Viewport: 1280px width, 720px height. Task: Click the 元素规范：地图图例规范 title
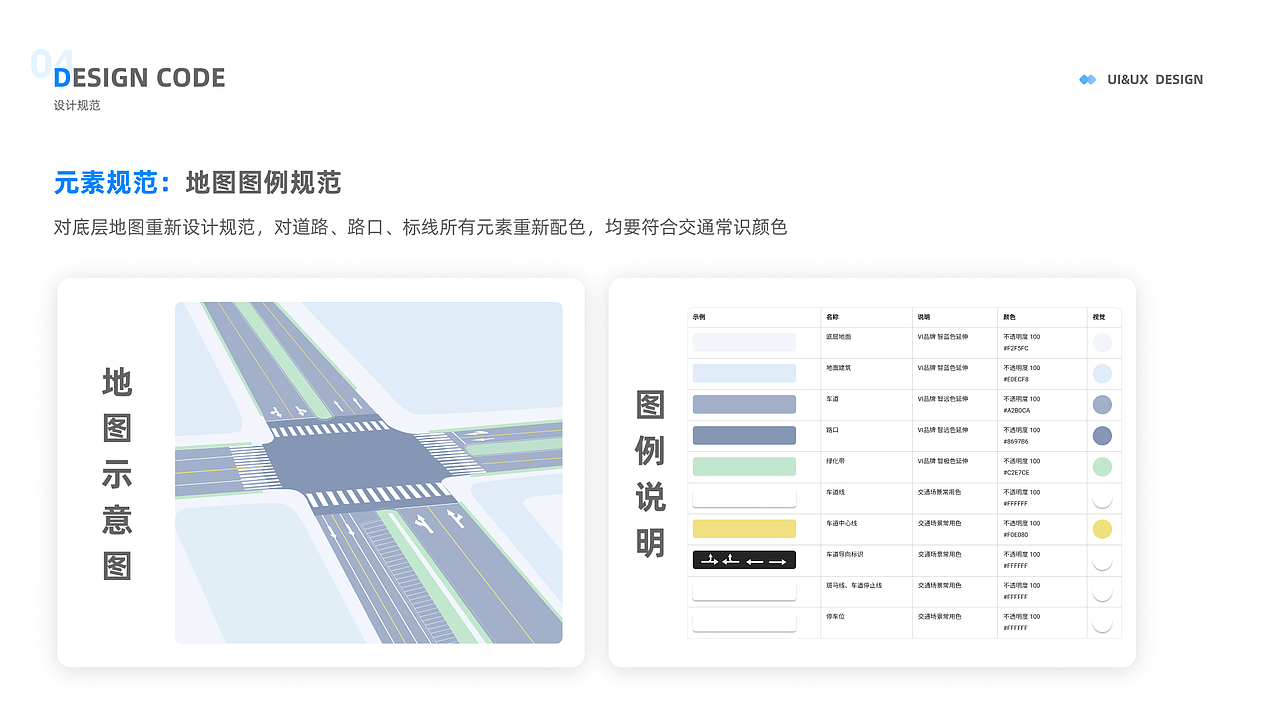click(x=198, y=183)
